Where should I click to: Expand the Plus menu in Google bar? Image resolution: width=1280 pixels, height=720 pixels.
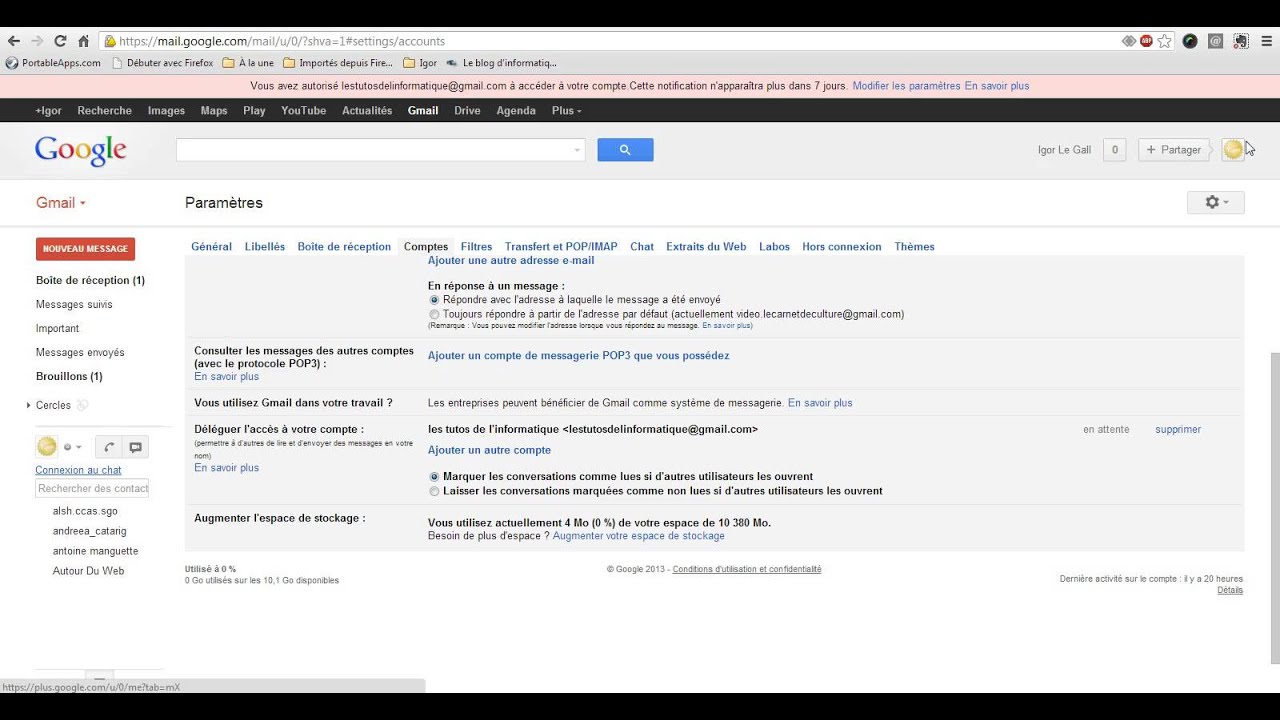(566, 110)
